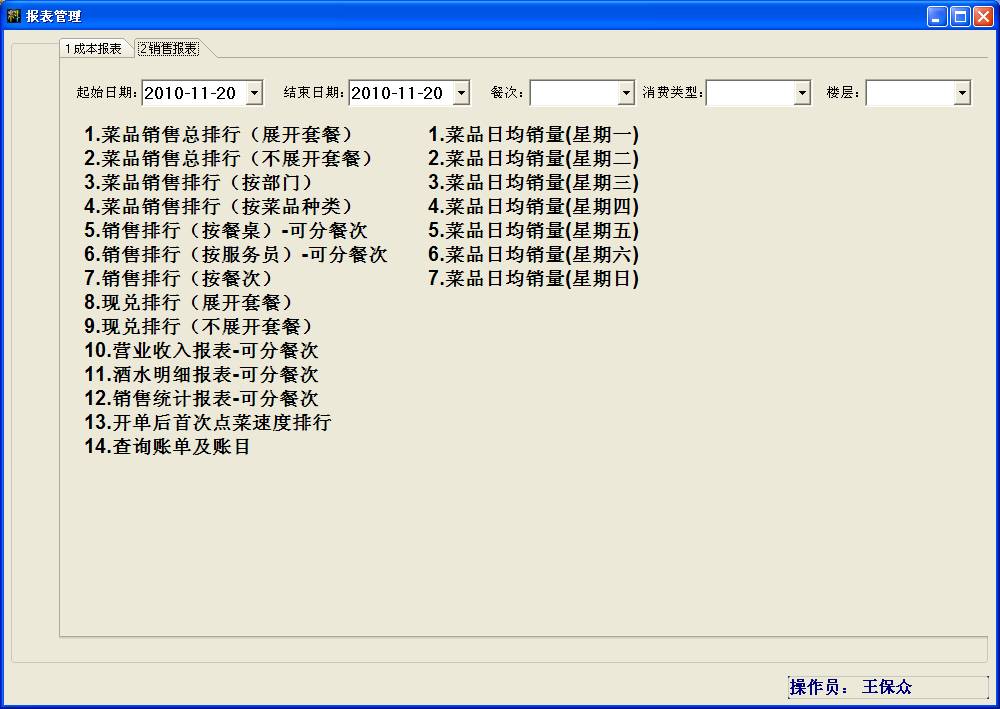Screen dimensions: 1000x709
Task: Click 14.查询账单及账目
Action: pos(167,446)
